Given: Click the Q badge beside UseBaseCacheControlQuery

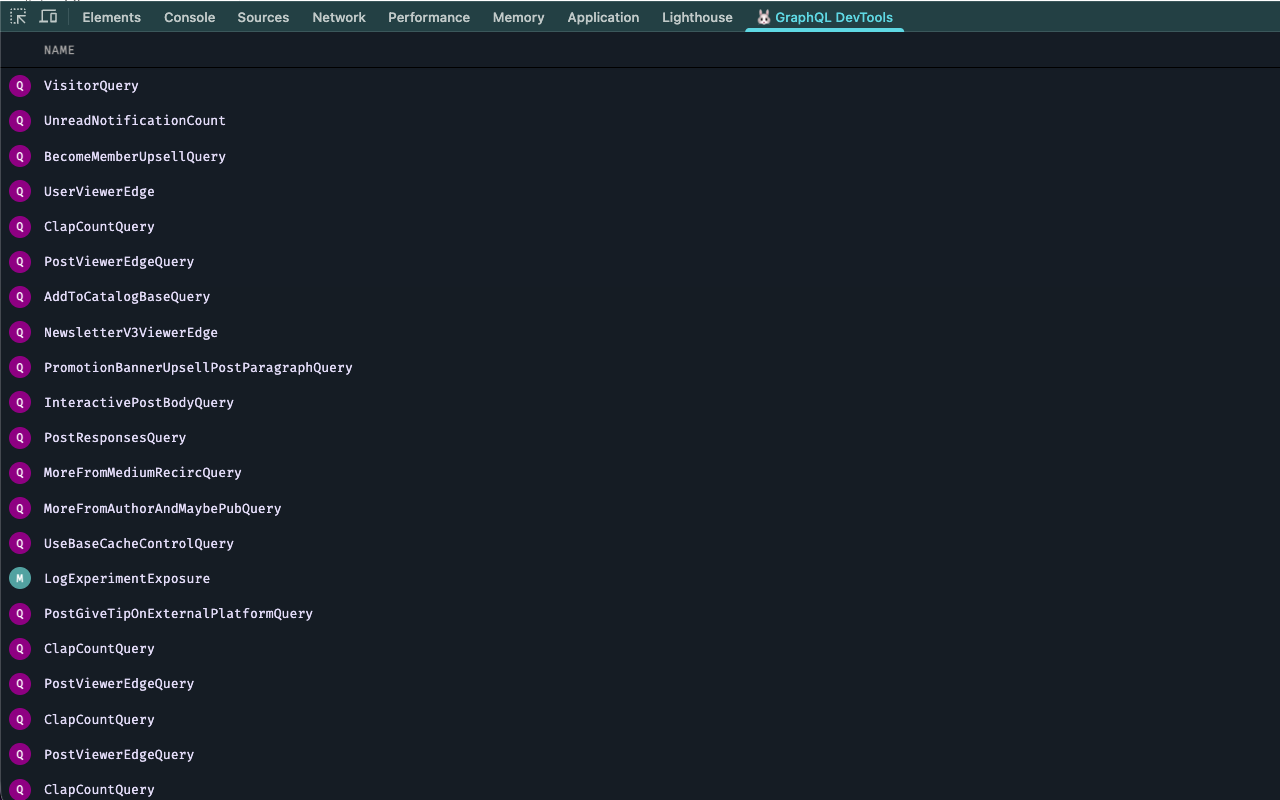Looking at the screenshot, I should click(20, 543).
